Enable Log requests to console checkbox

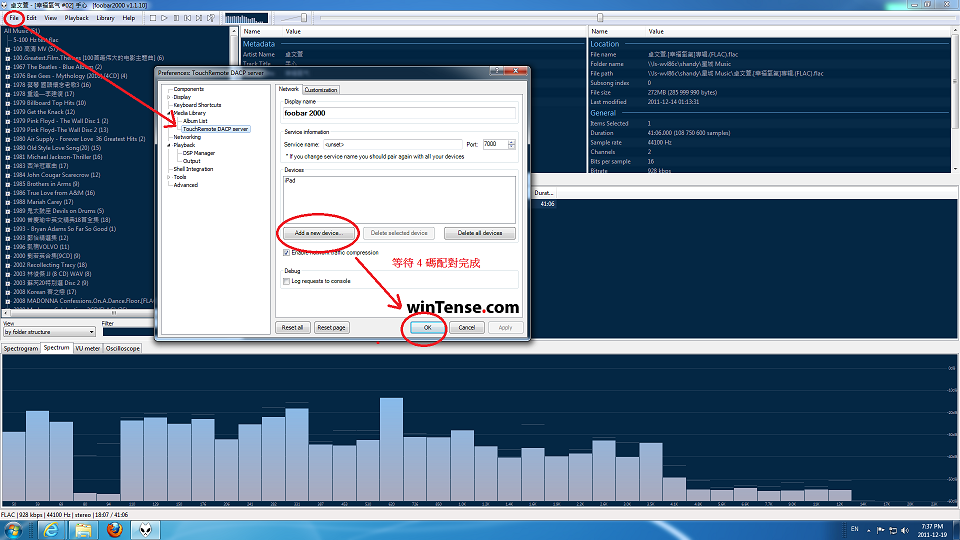tap(287, 281)
